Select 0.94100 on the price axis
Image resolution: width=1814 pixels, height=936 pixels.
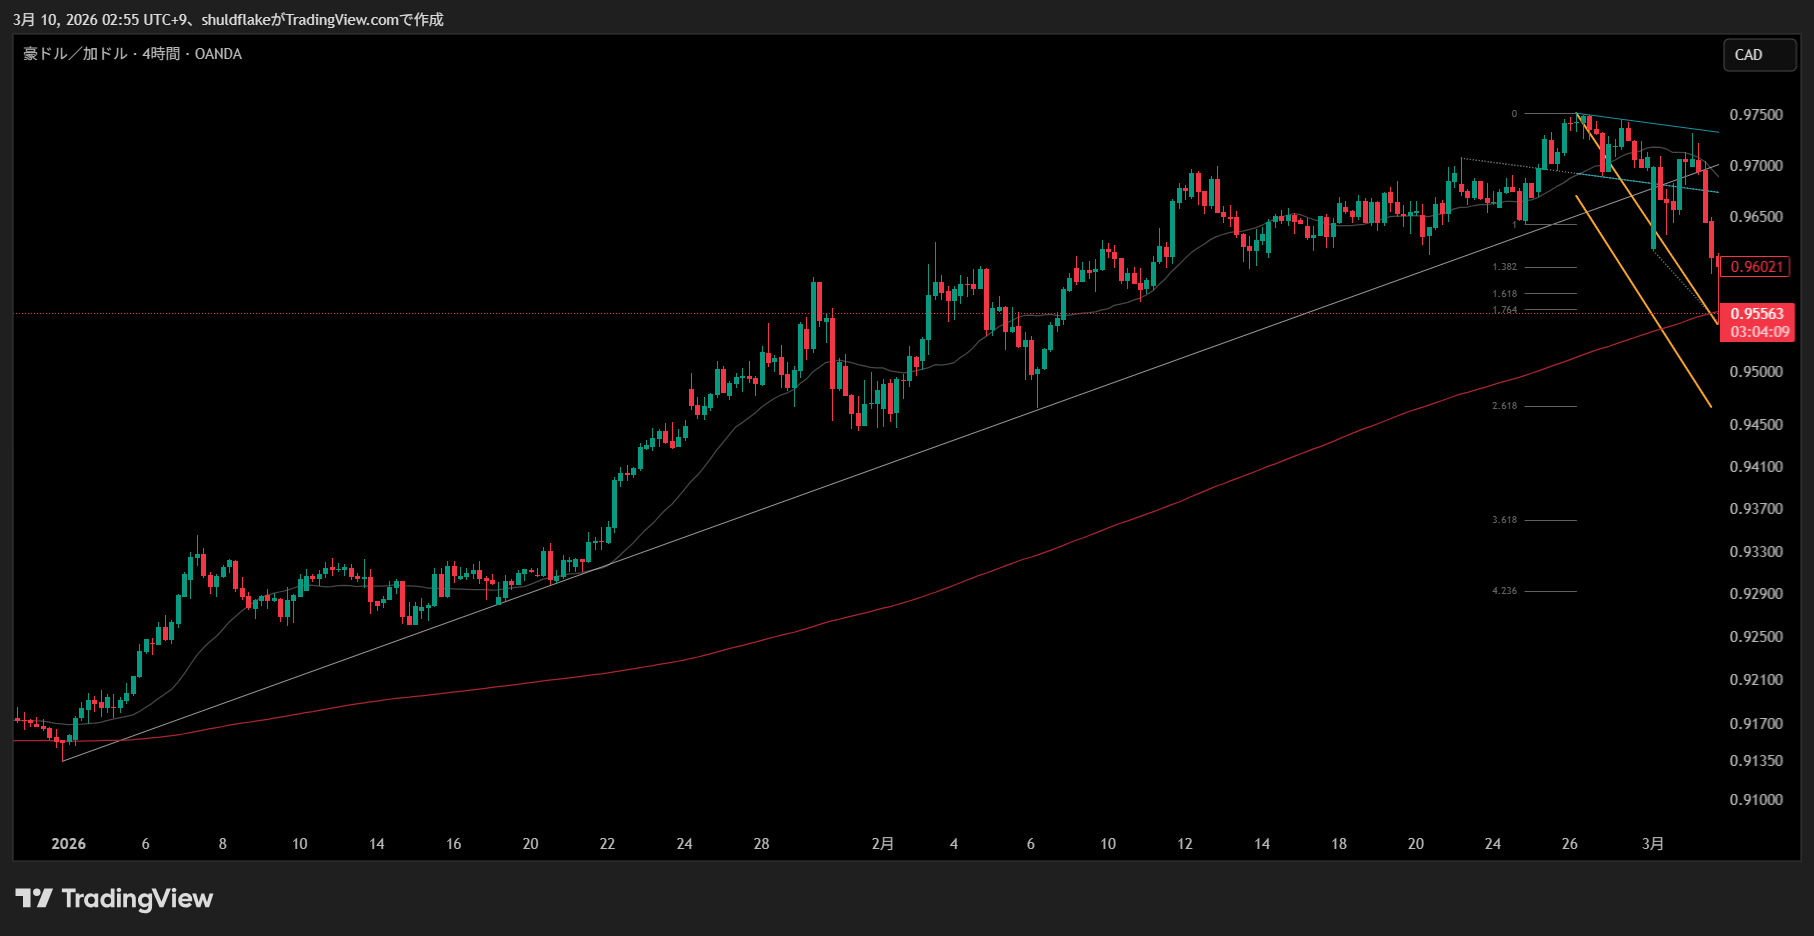pos(1756,467)
